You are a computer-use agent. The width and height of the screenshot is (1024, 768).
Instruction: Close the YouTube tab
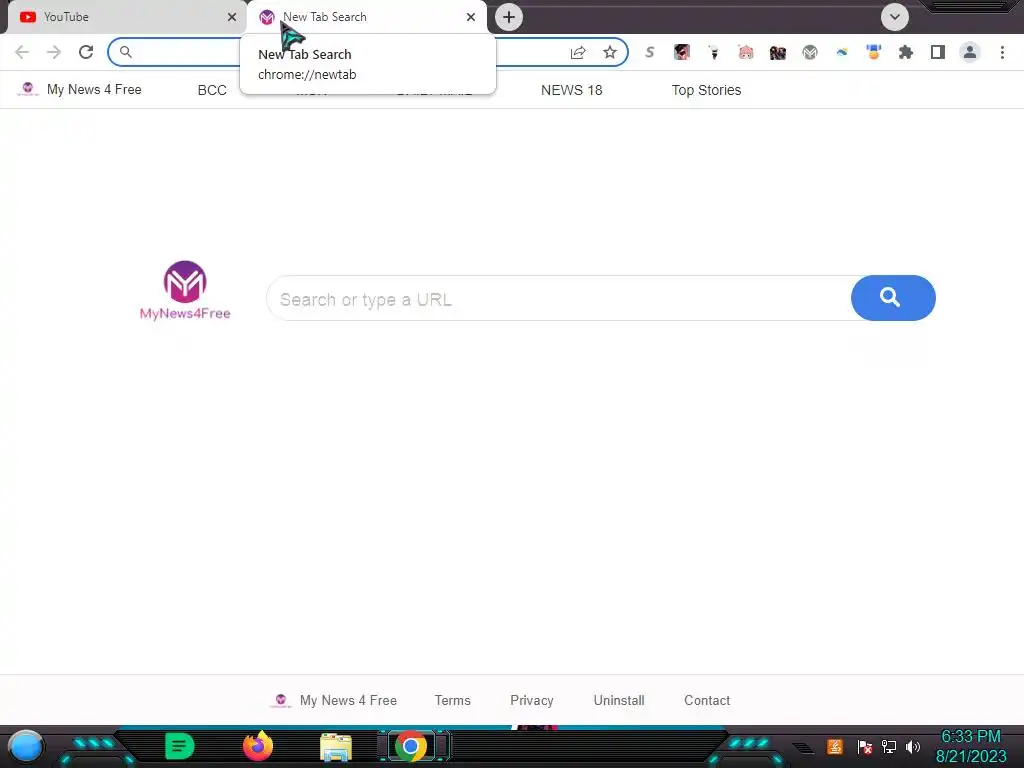click(232, 17)
